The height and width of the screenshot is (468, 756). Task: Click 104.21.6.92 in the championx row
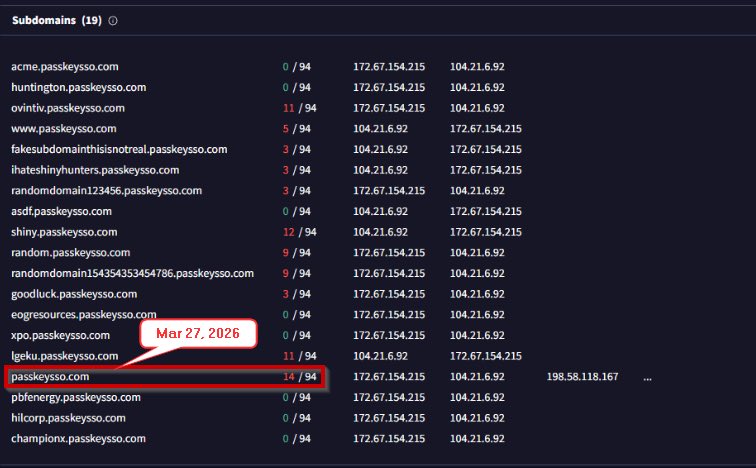click(477, 439)
